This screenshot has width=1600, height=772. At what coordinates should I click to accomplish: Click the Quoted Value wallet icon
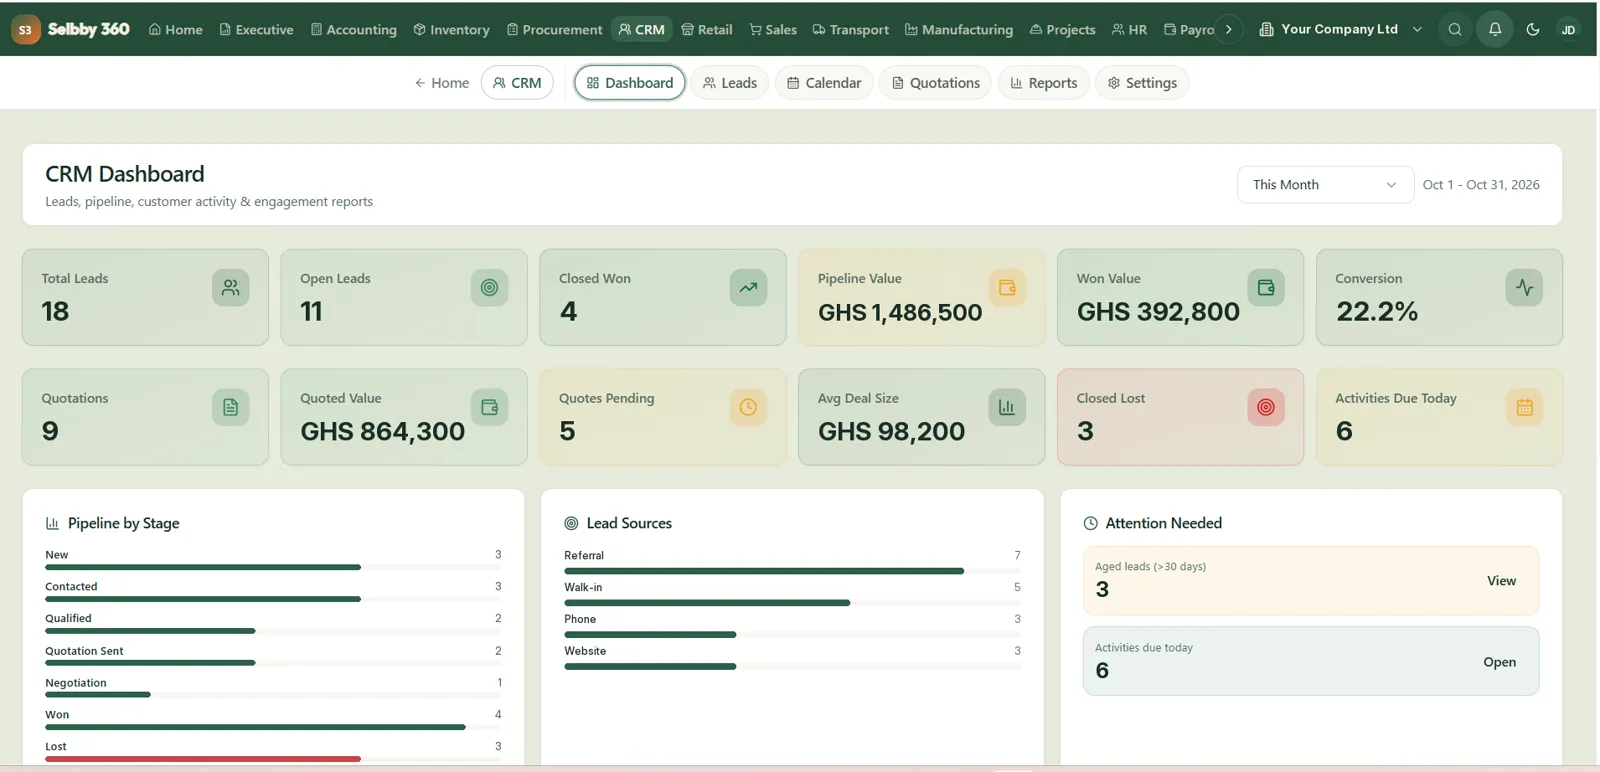point(490,407)
